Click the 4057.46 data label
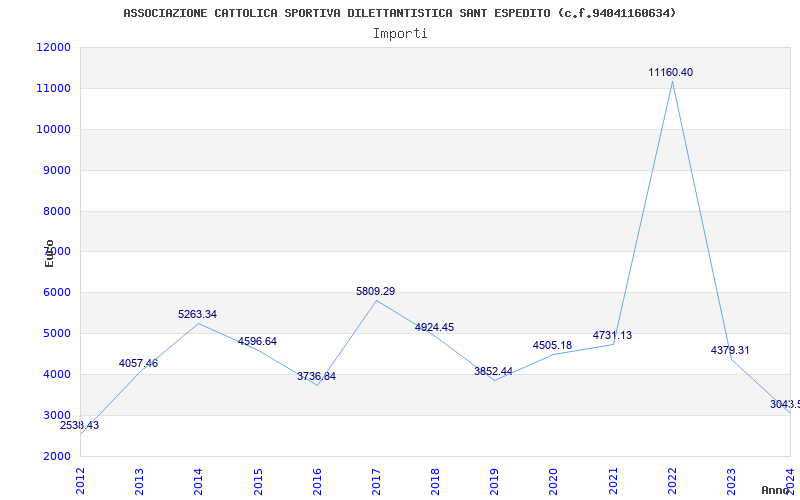The height and width of the screenshot is (500, 800). pyautogui.click(x=138, y=363)
